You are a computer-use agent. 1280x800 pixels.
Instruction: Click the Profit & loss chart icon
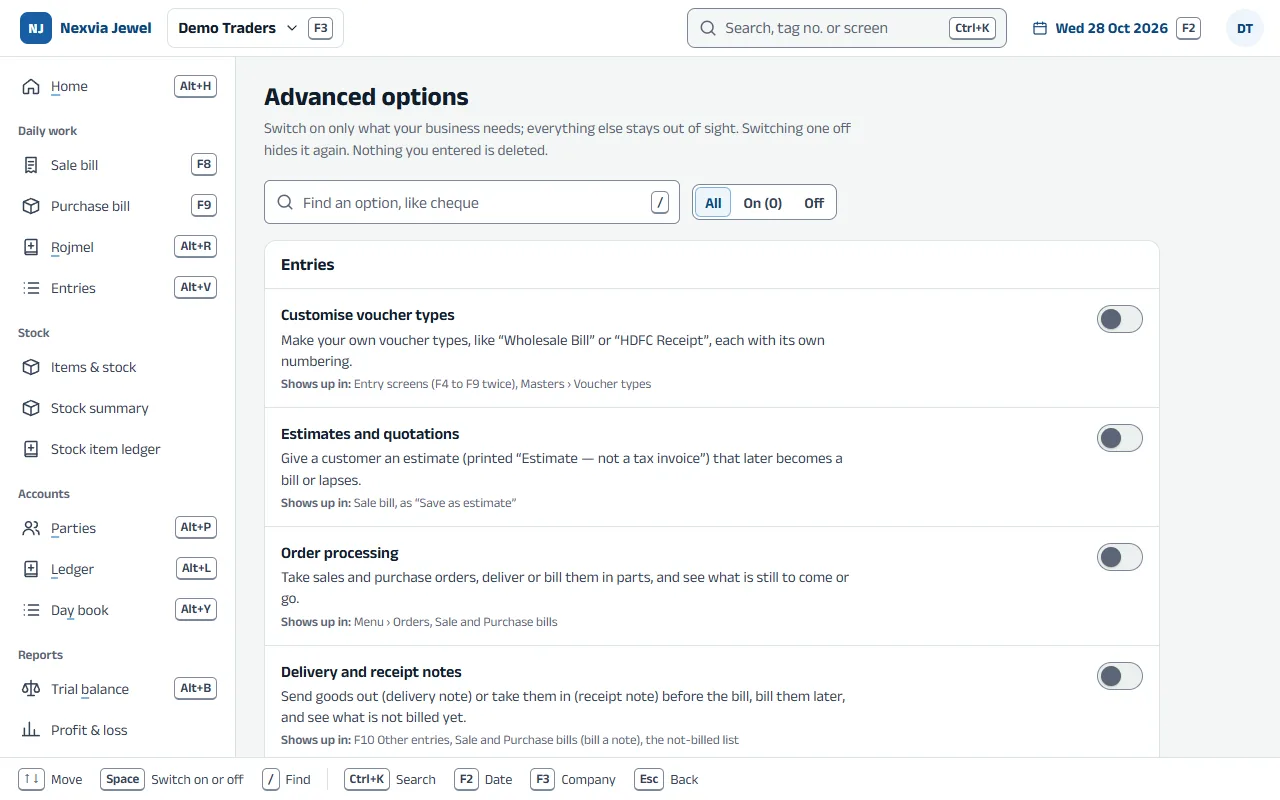click(x=31, y=730)
